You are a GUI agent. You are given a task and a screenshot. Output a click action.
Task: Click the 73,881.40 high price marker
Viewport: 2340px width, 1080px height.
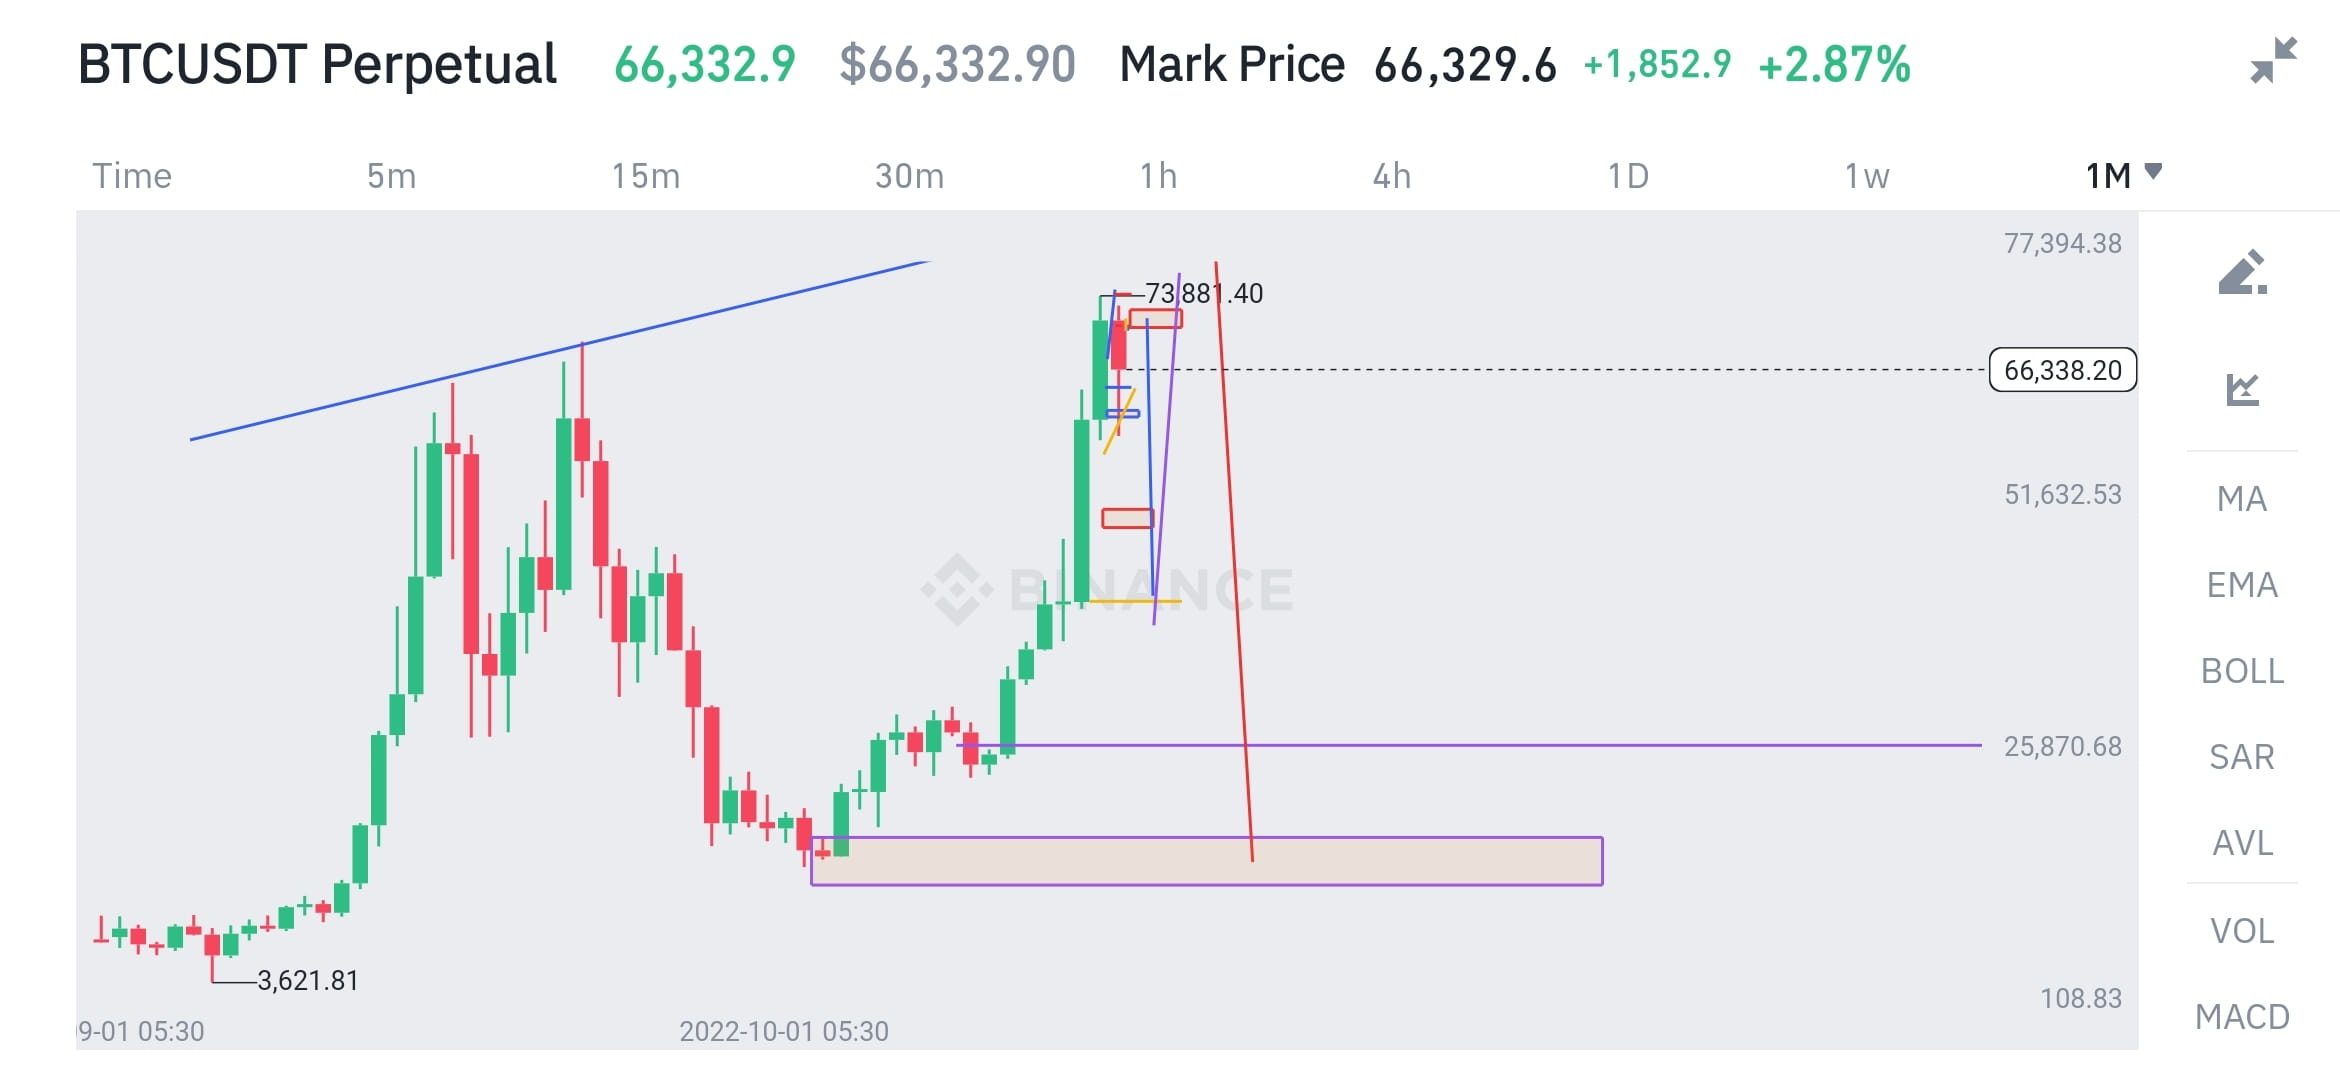1204,293
